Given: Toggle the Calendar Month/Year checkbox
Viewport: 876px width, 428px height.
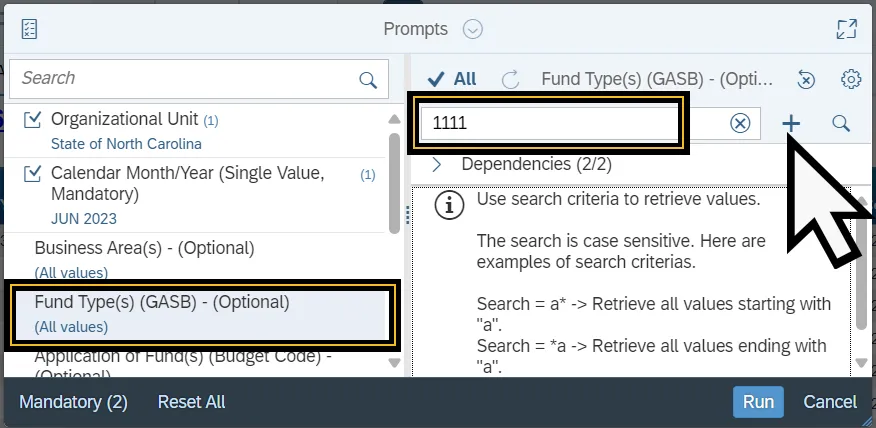Looking at the screenshot, I should tap(33, 174).
